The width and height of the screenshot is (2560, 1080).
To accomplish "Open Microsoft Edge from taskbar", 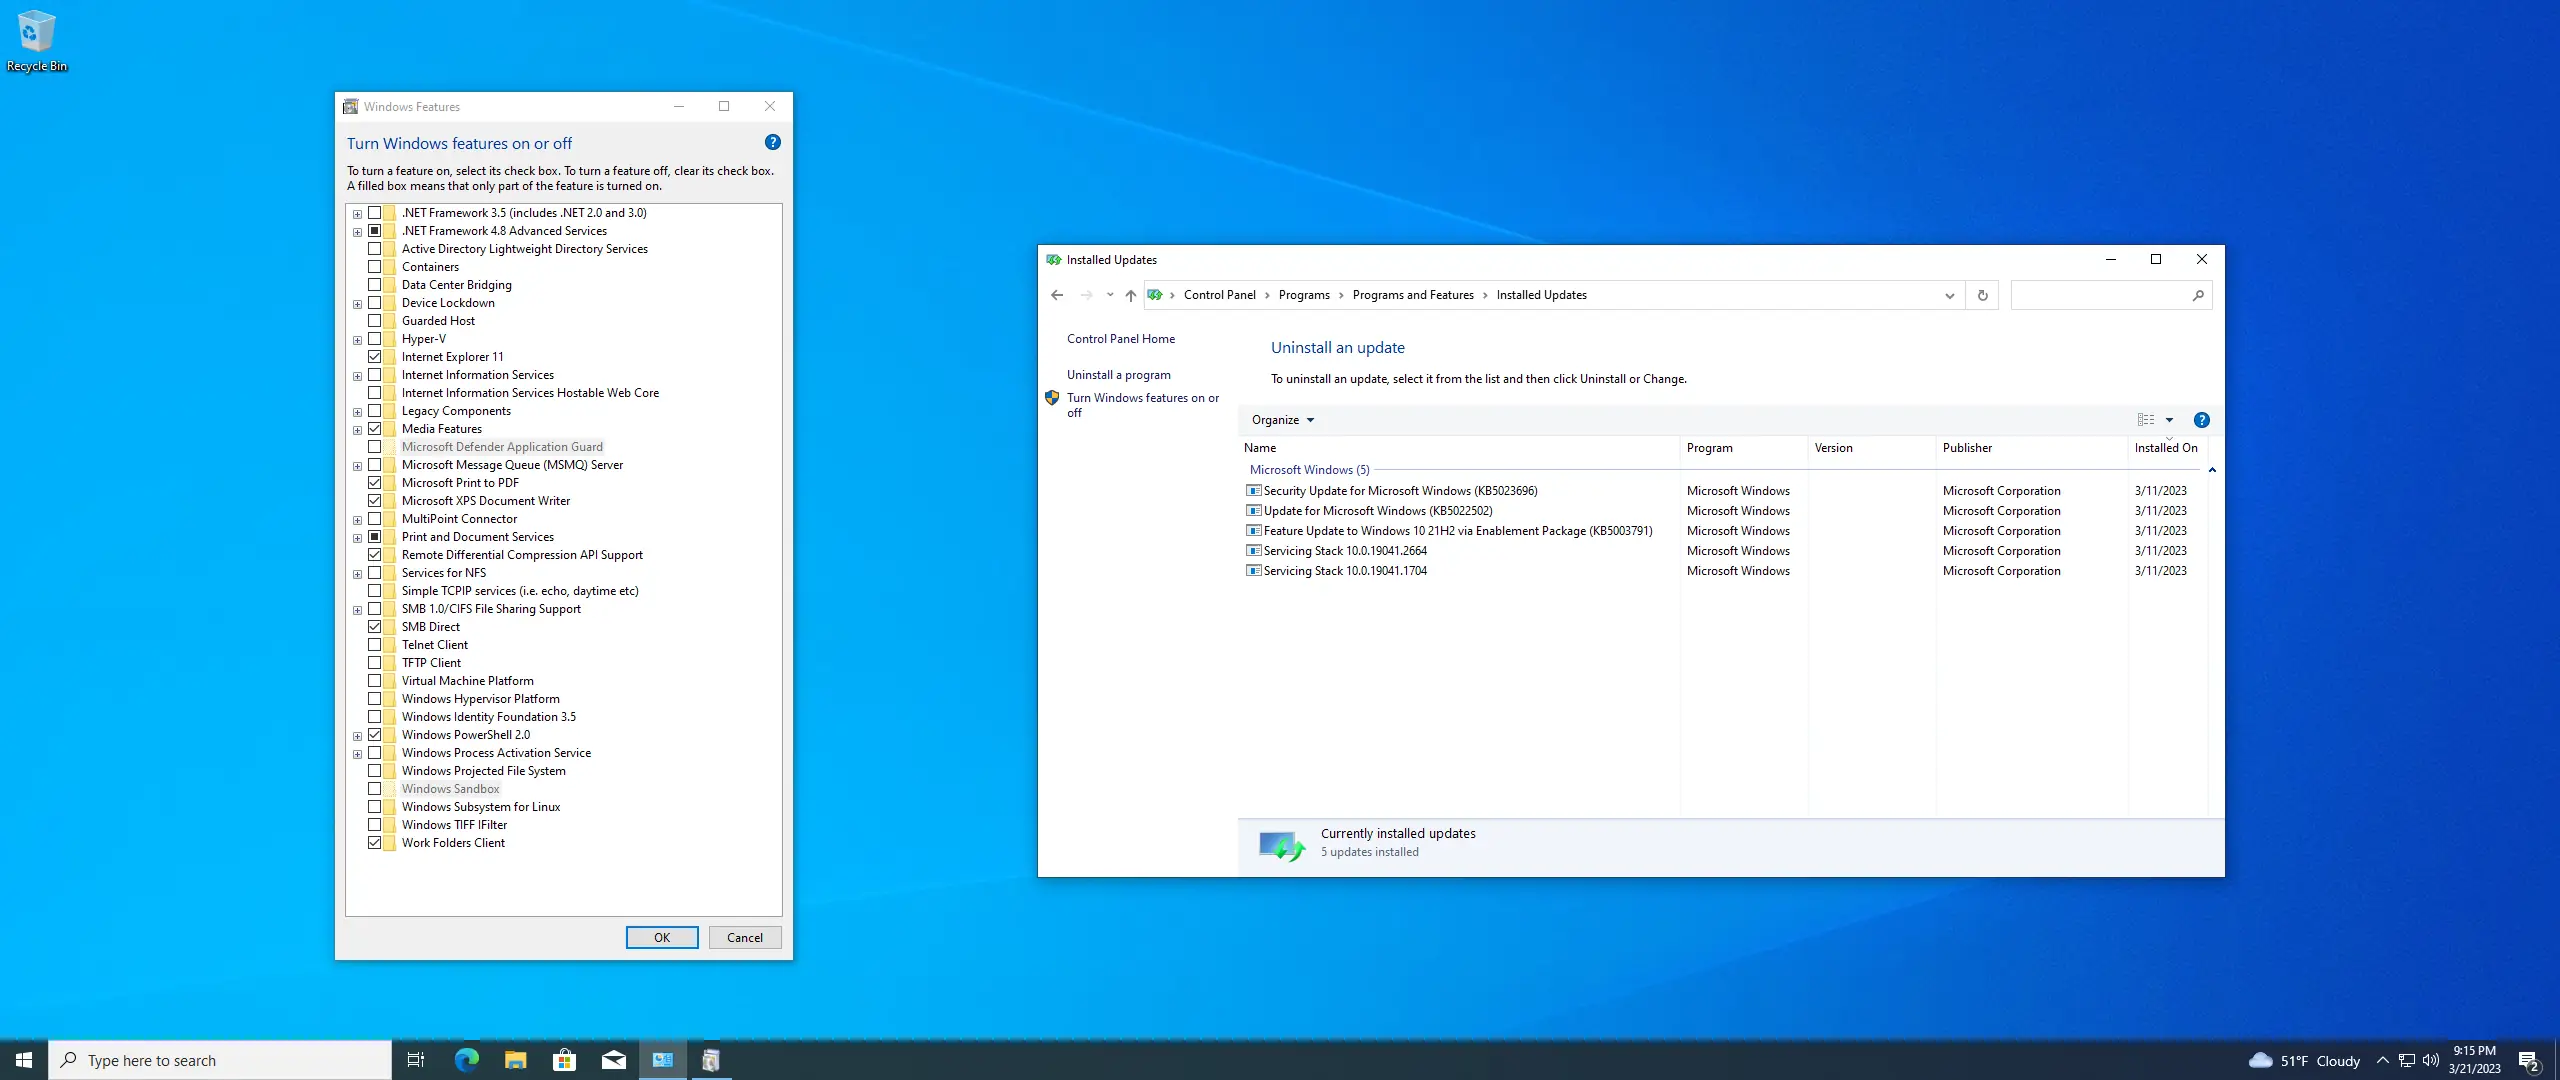I will [x=466, y=1060].
